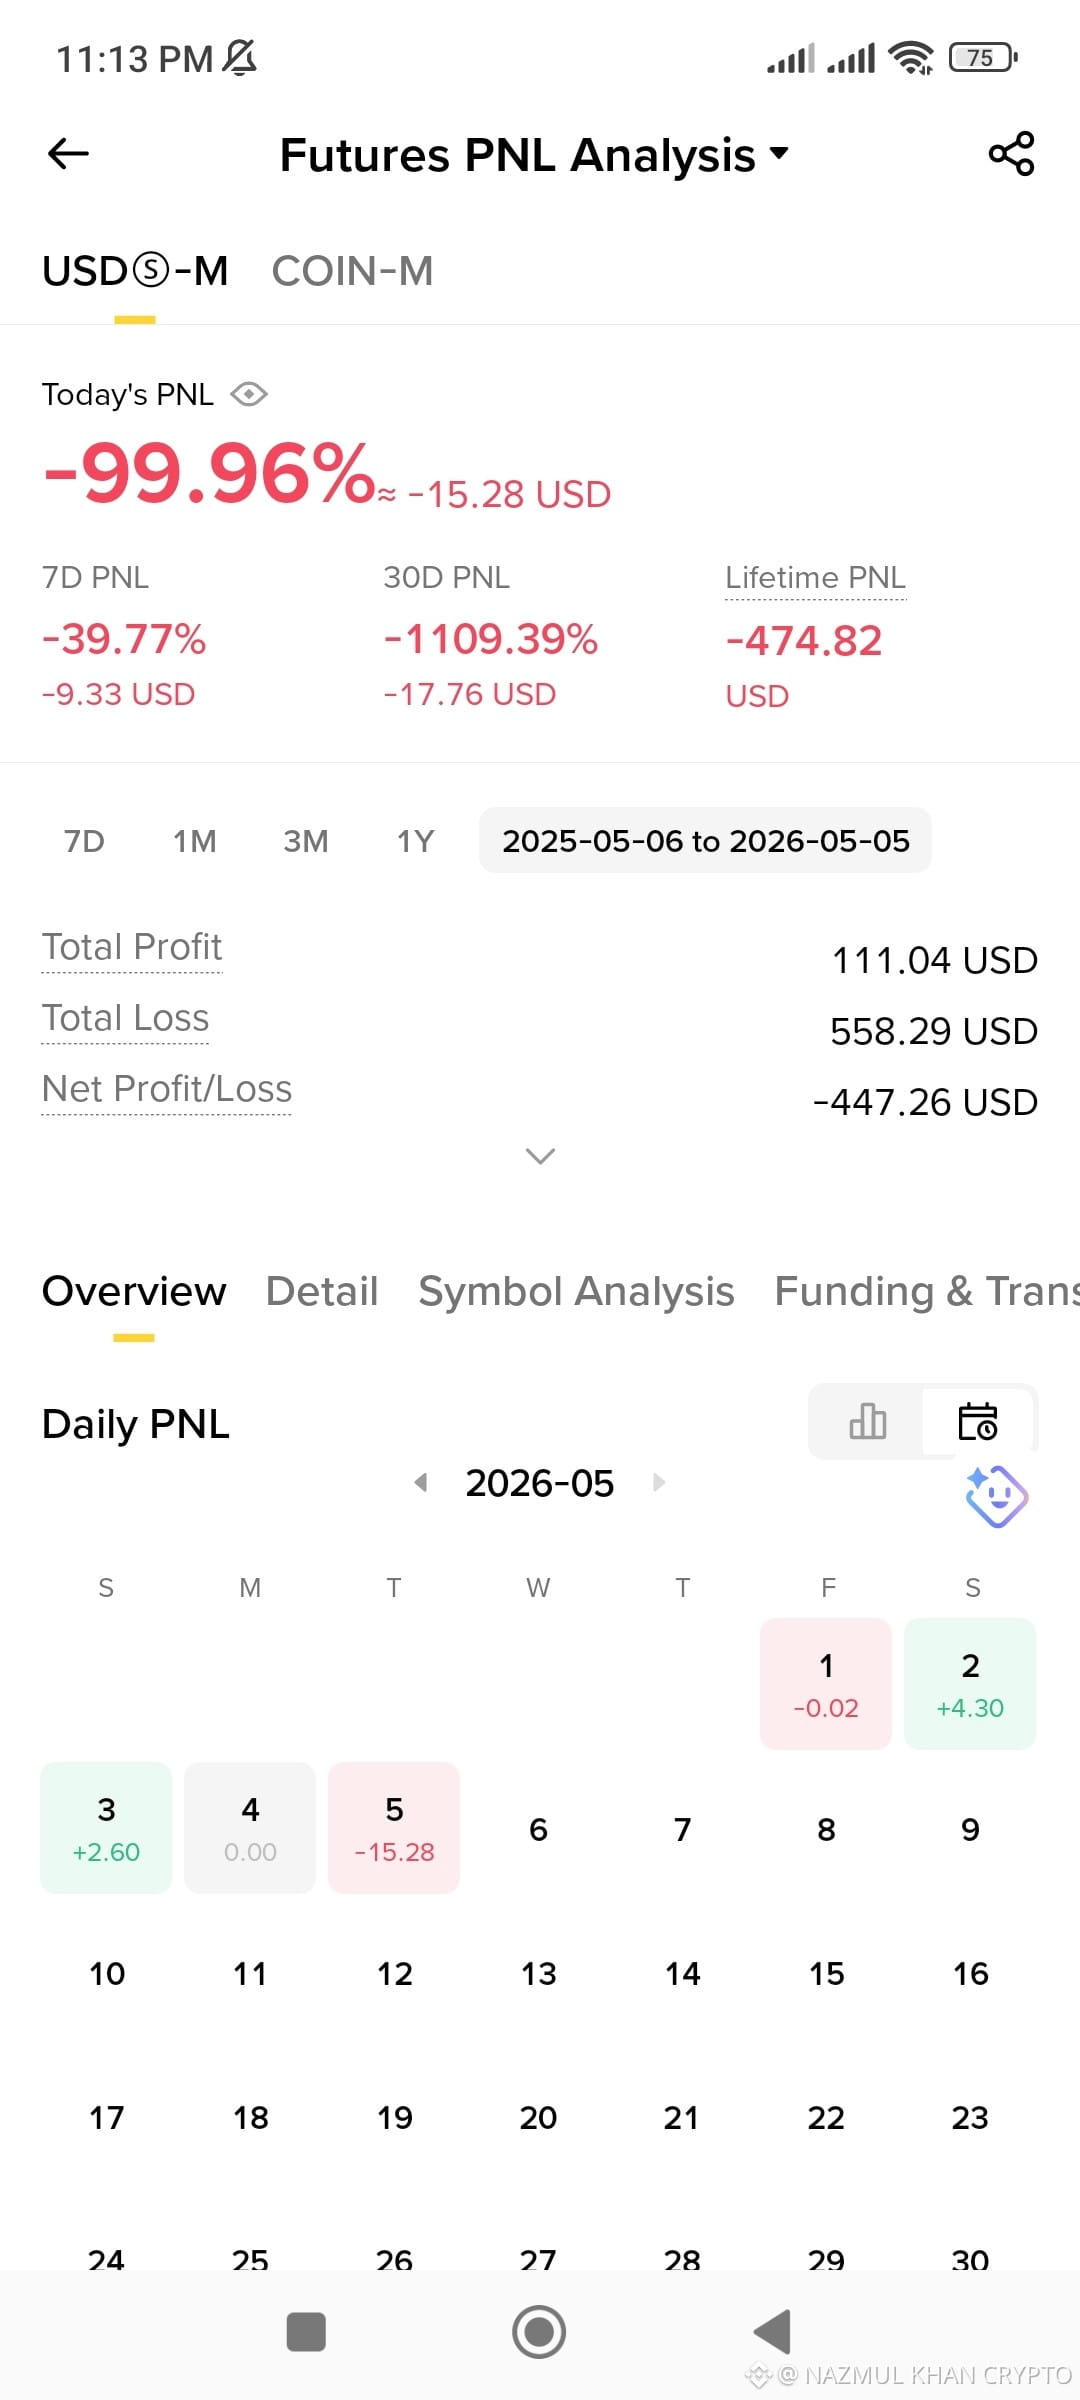Open the Symbol Analysis tab

[576, 1291]
